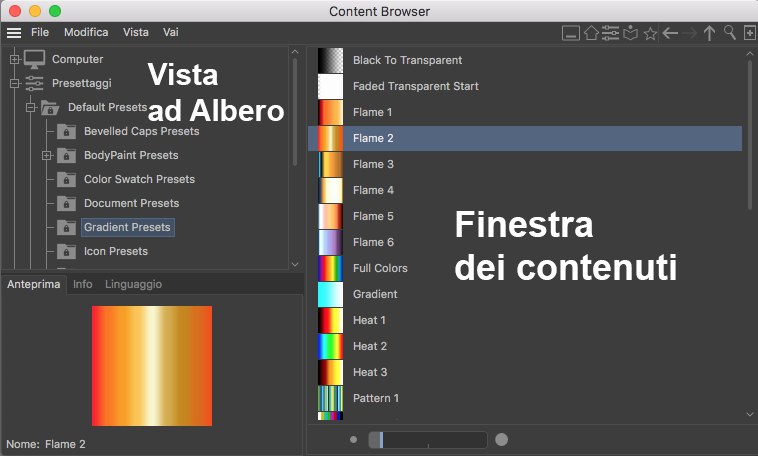Go to the home location icon

(591, 33)
